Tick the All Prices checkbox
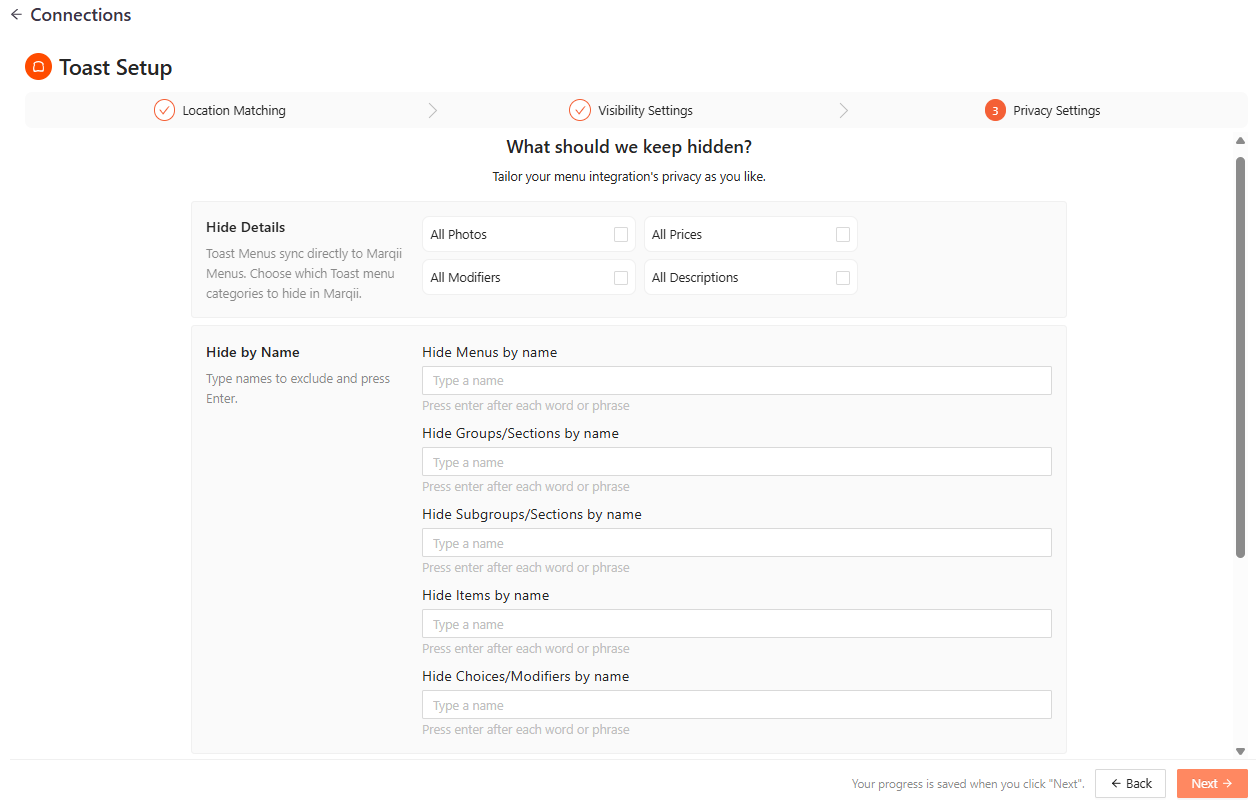 pyautogui.click(x=843, y=234)
